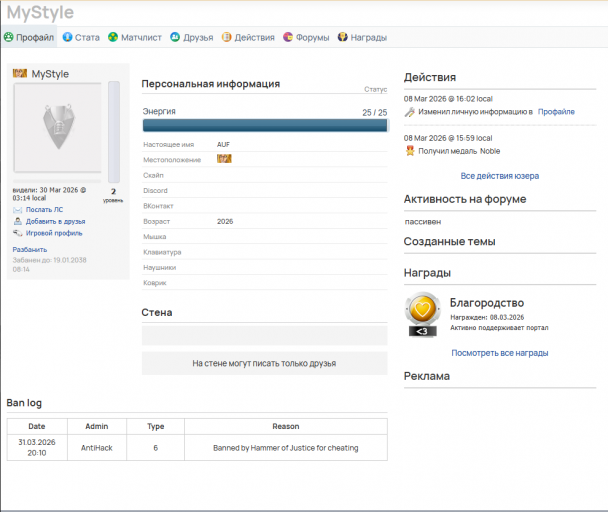Click the Энергия progress bar
This screenshot has height=512, width=608.
(x=265, y=125)
